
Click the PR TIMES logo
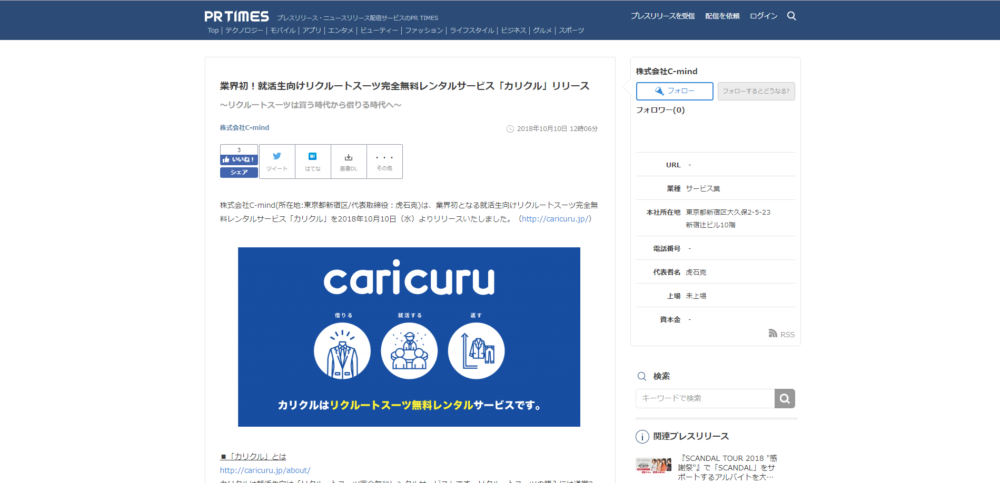(237, 17)
